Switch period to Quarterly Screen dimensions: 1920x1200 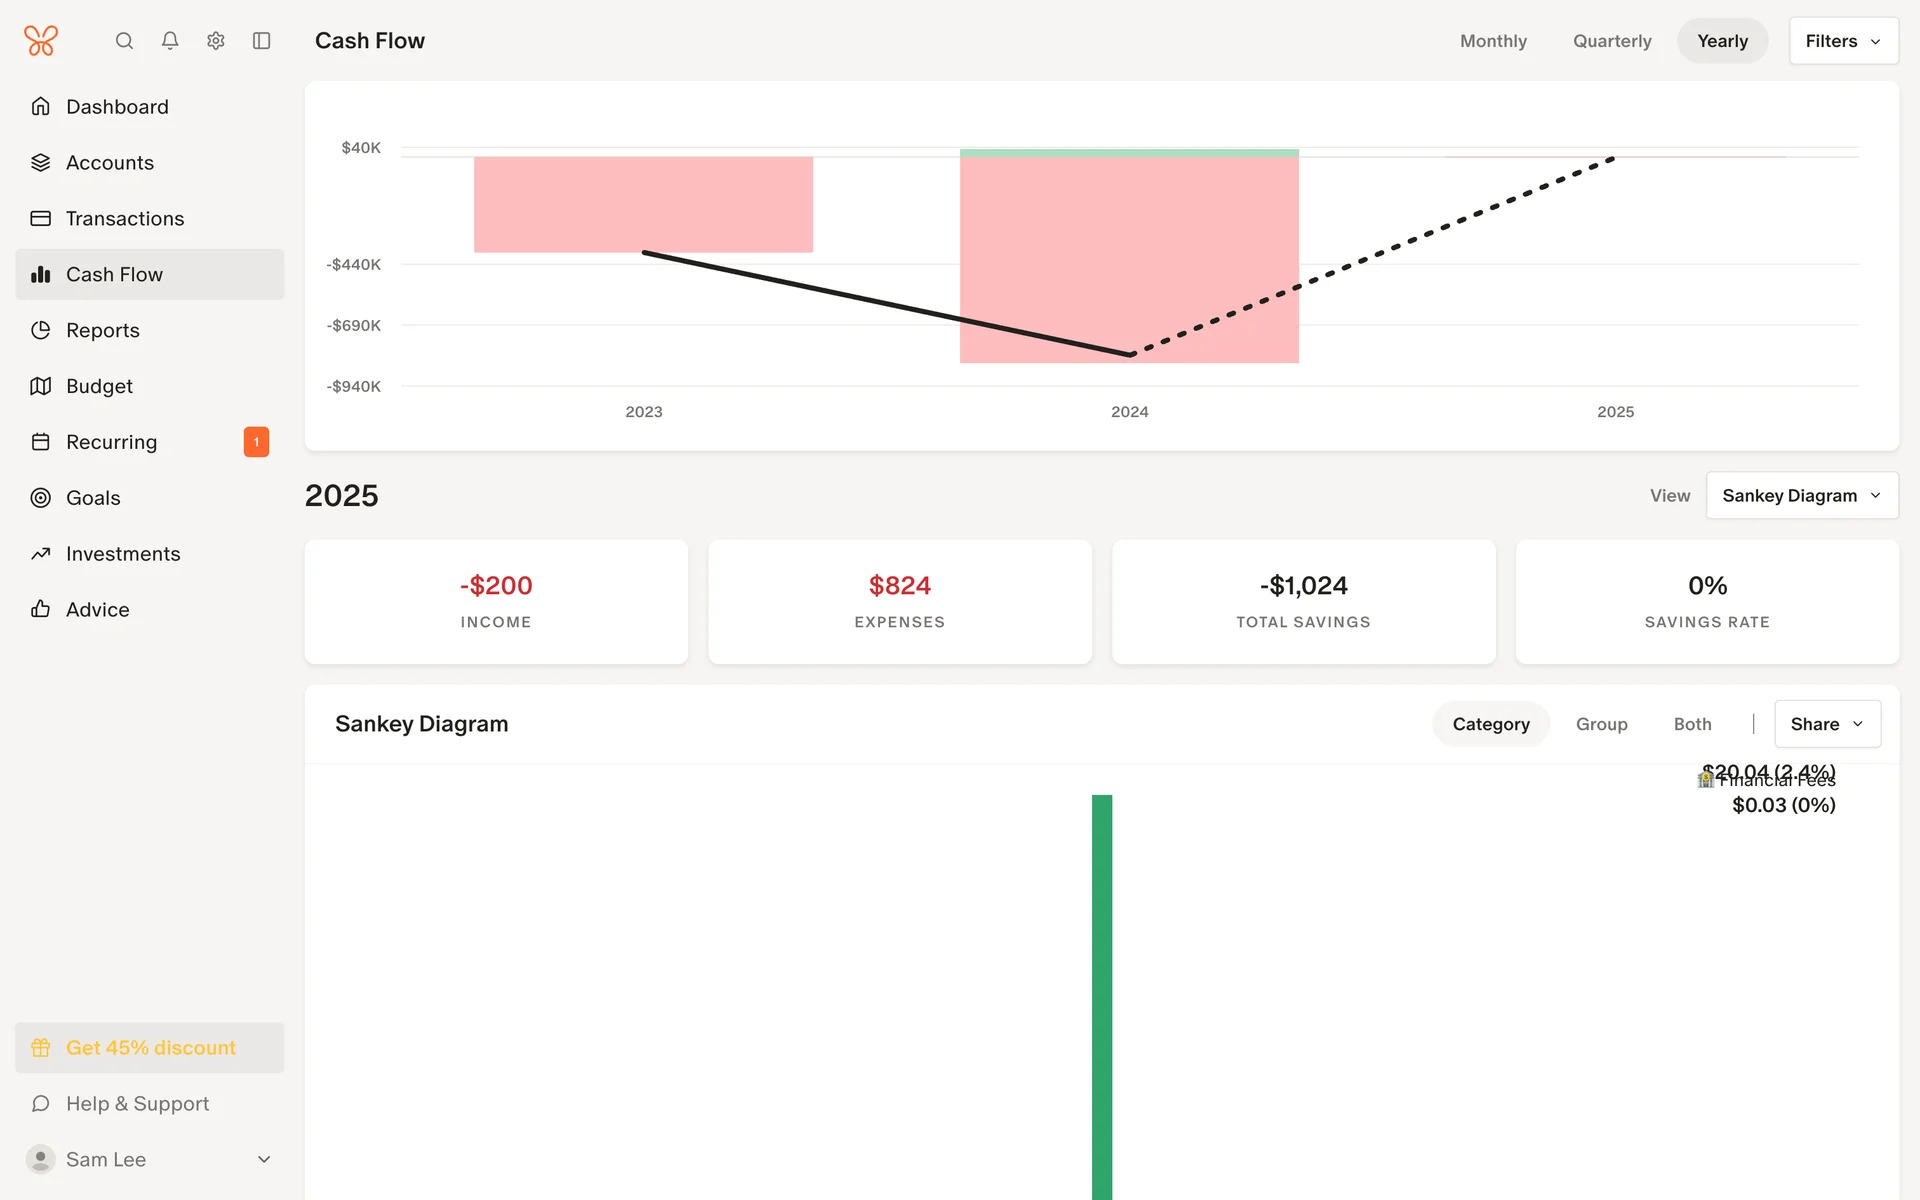tap(1612, 41)
